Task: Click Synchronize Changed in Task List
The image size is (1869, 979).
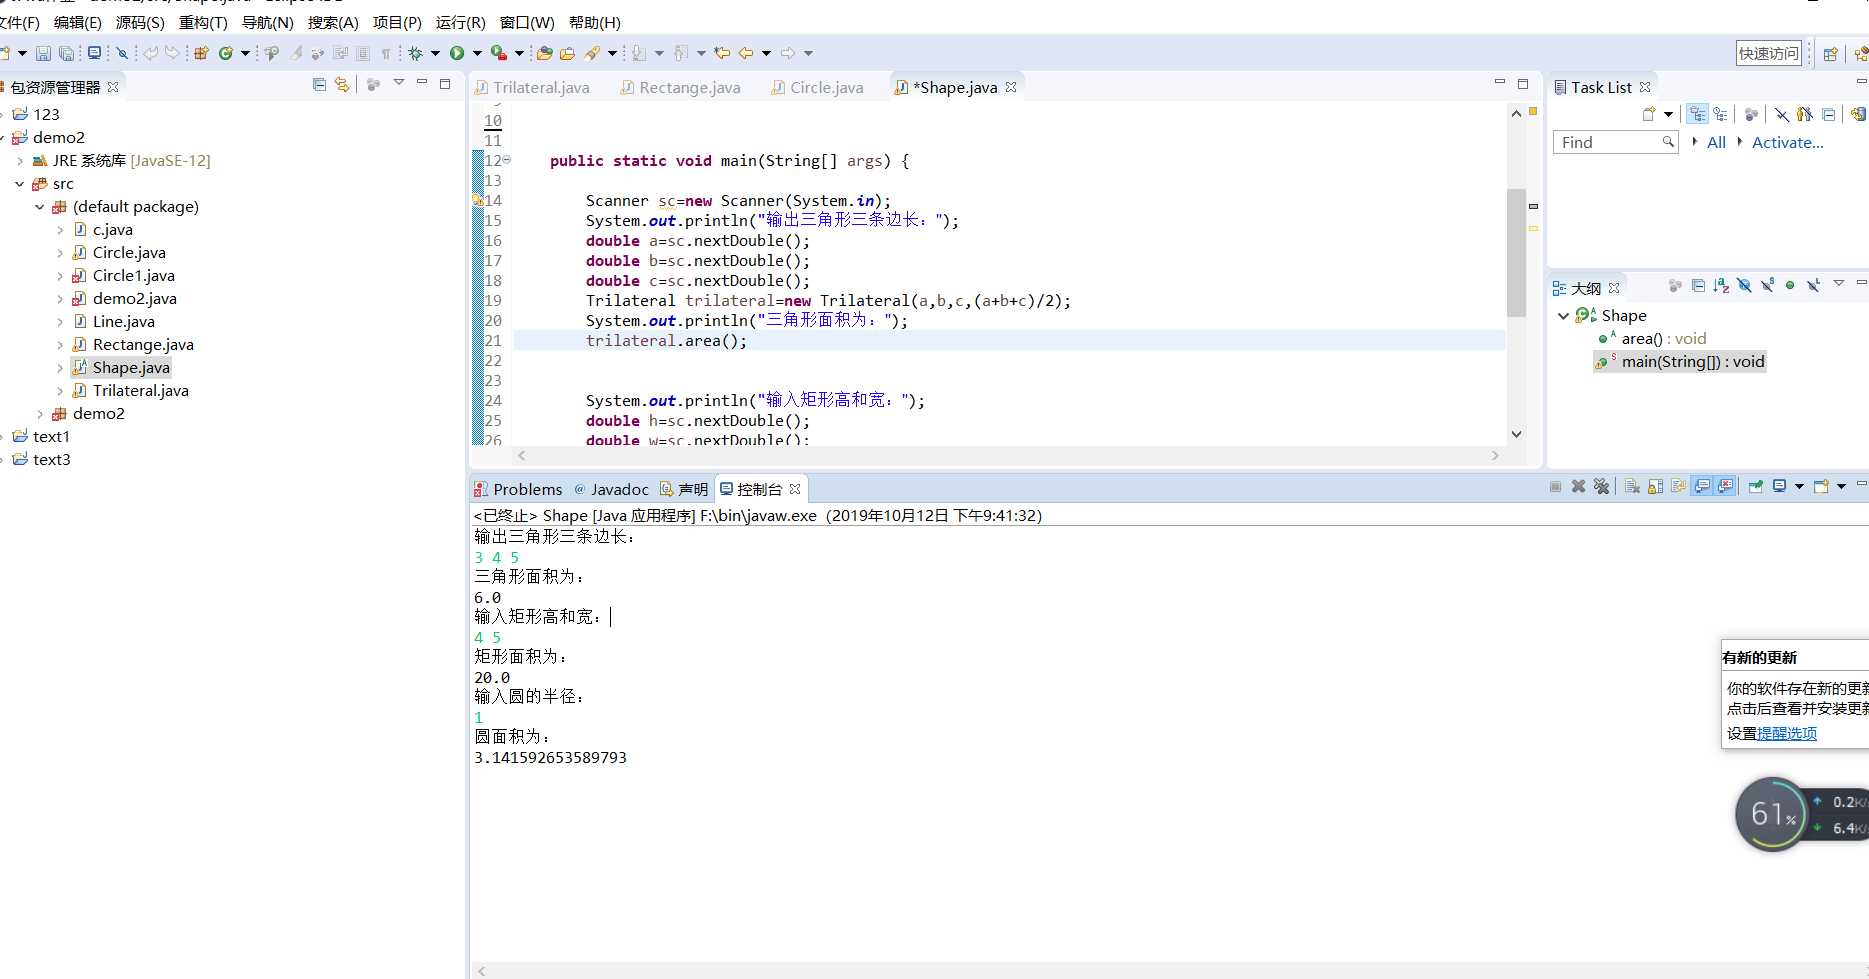Action: tap(1857, 114)
